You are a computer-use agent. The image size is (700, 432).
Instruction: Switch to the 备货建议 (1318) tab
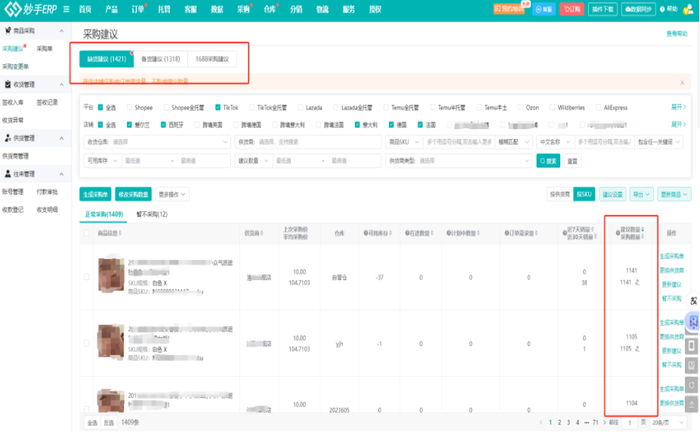pyautogui.click(x=160, y=59)
